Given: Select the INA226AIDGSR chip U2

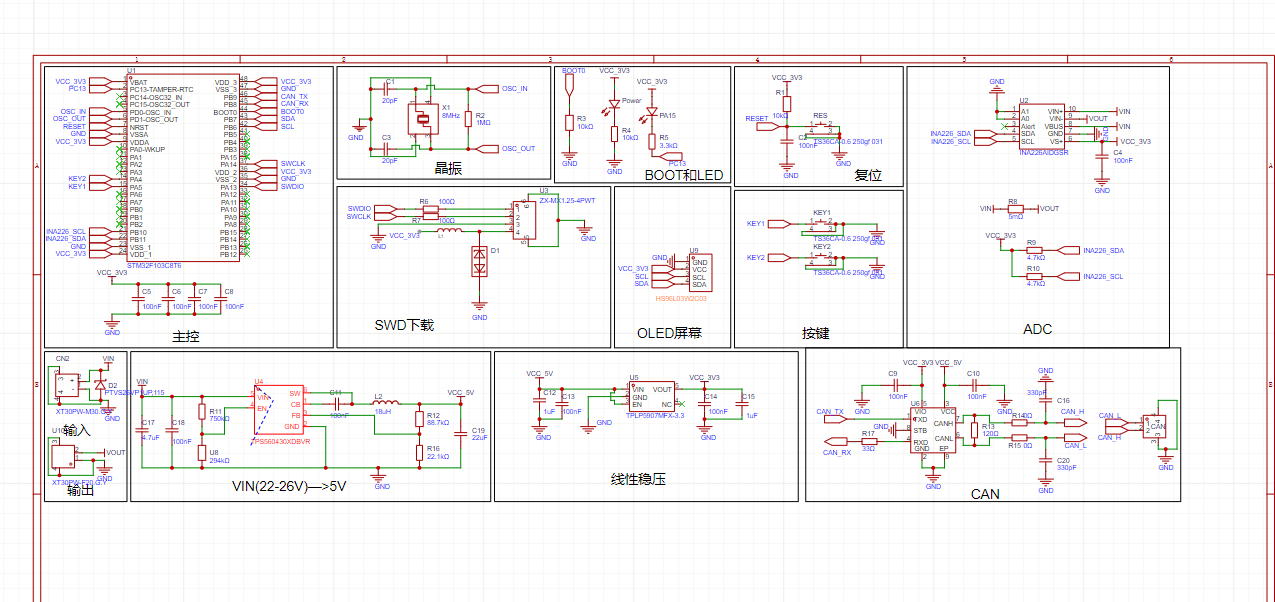Looking at the screenshot, I should (x=1042, y=125).
